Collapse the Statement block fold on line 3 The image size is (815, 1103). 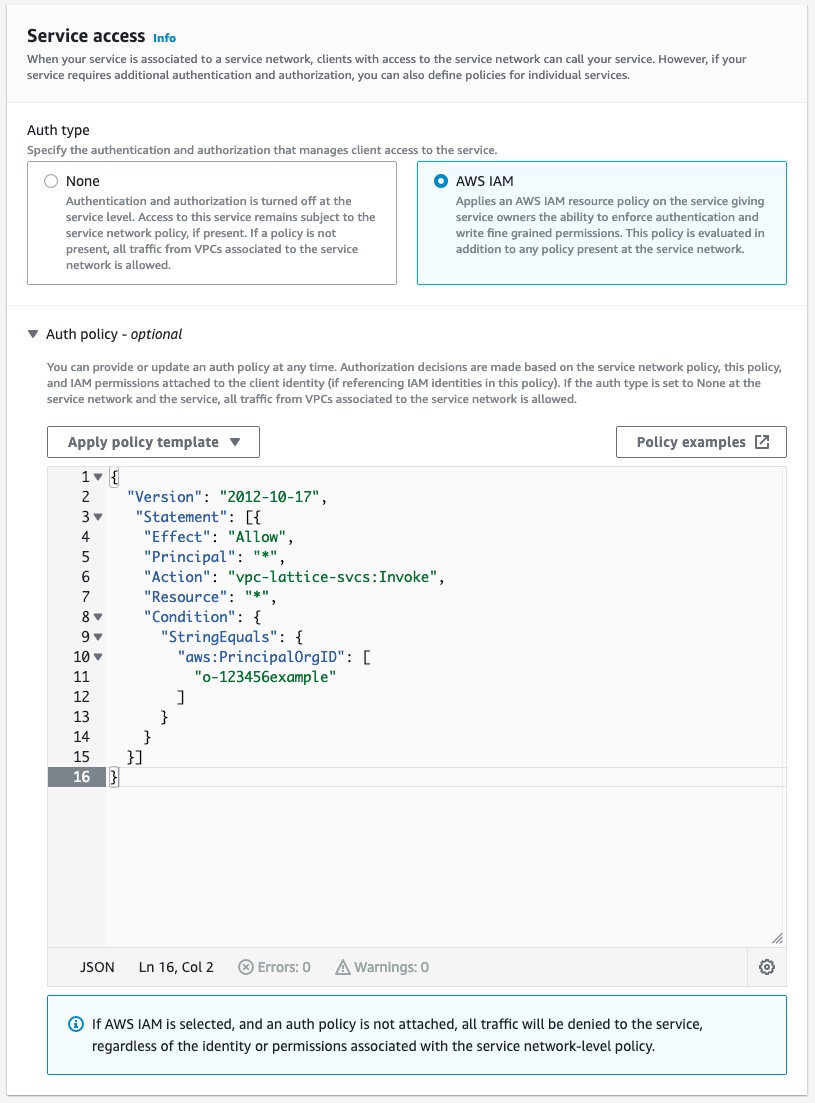coord(99,517)
